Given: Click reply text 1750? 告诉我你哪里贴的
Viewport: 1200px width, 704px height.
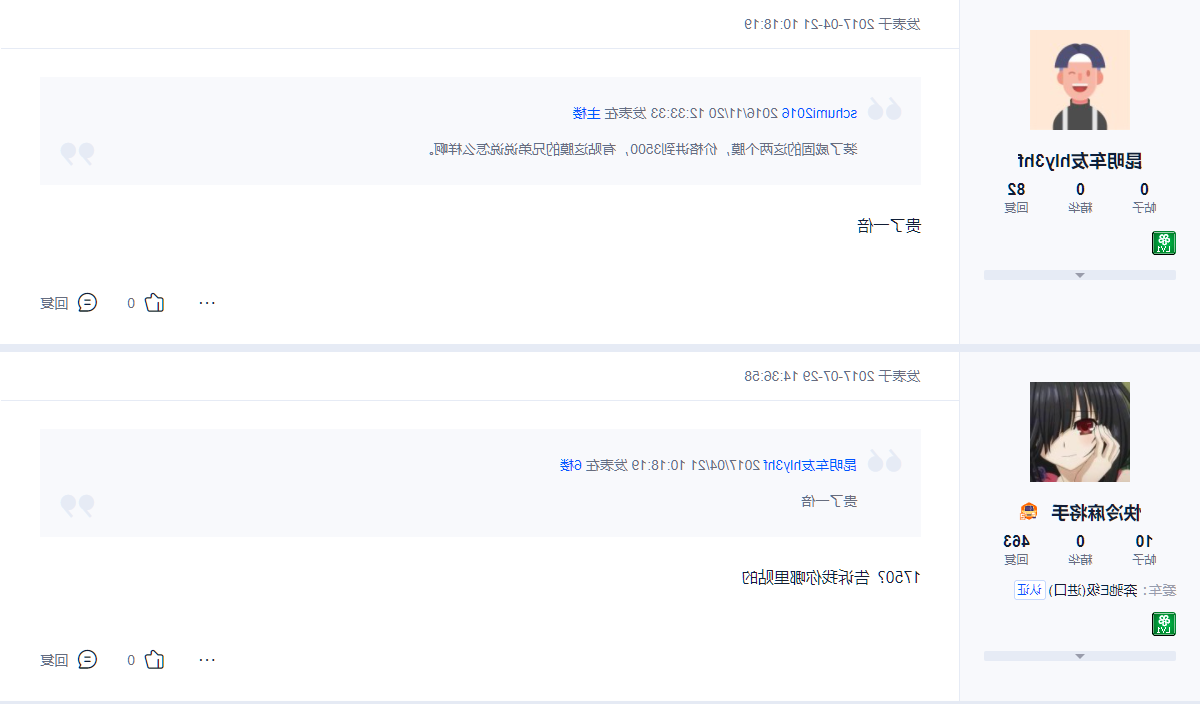Looking at the screenshot, I should pos(830,577).
